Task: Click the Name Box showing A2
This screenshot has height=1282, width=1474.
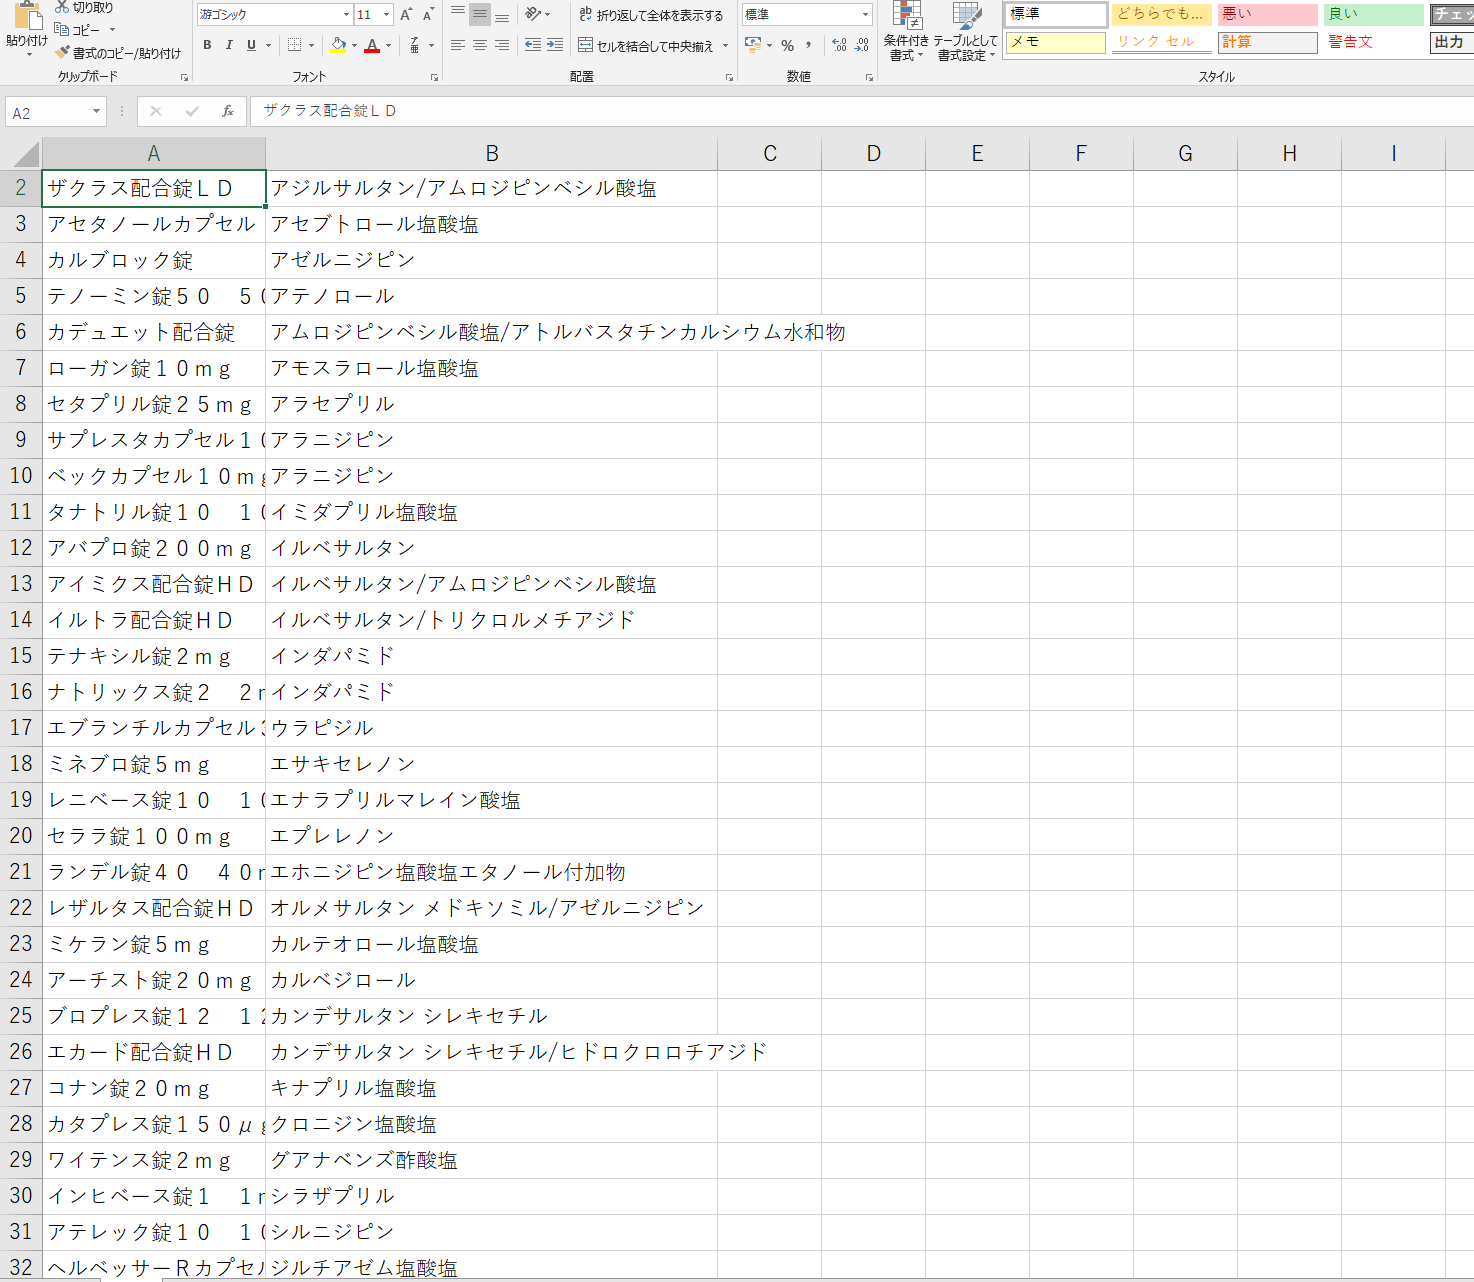Action: coord(56,112)
